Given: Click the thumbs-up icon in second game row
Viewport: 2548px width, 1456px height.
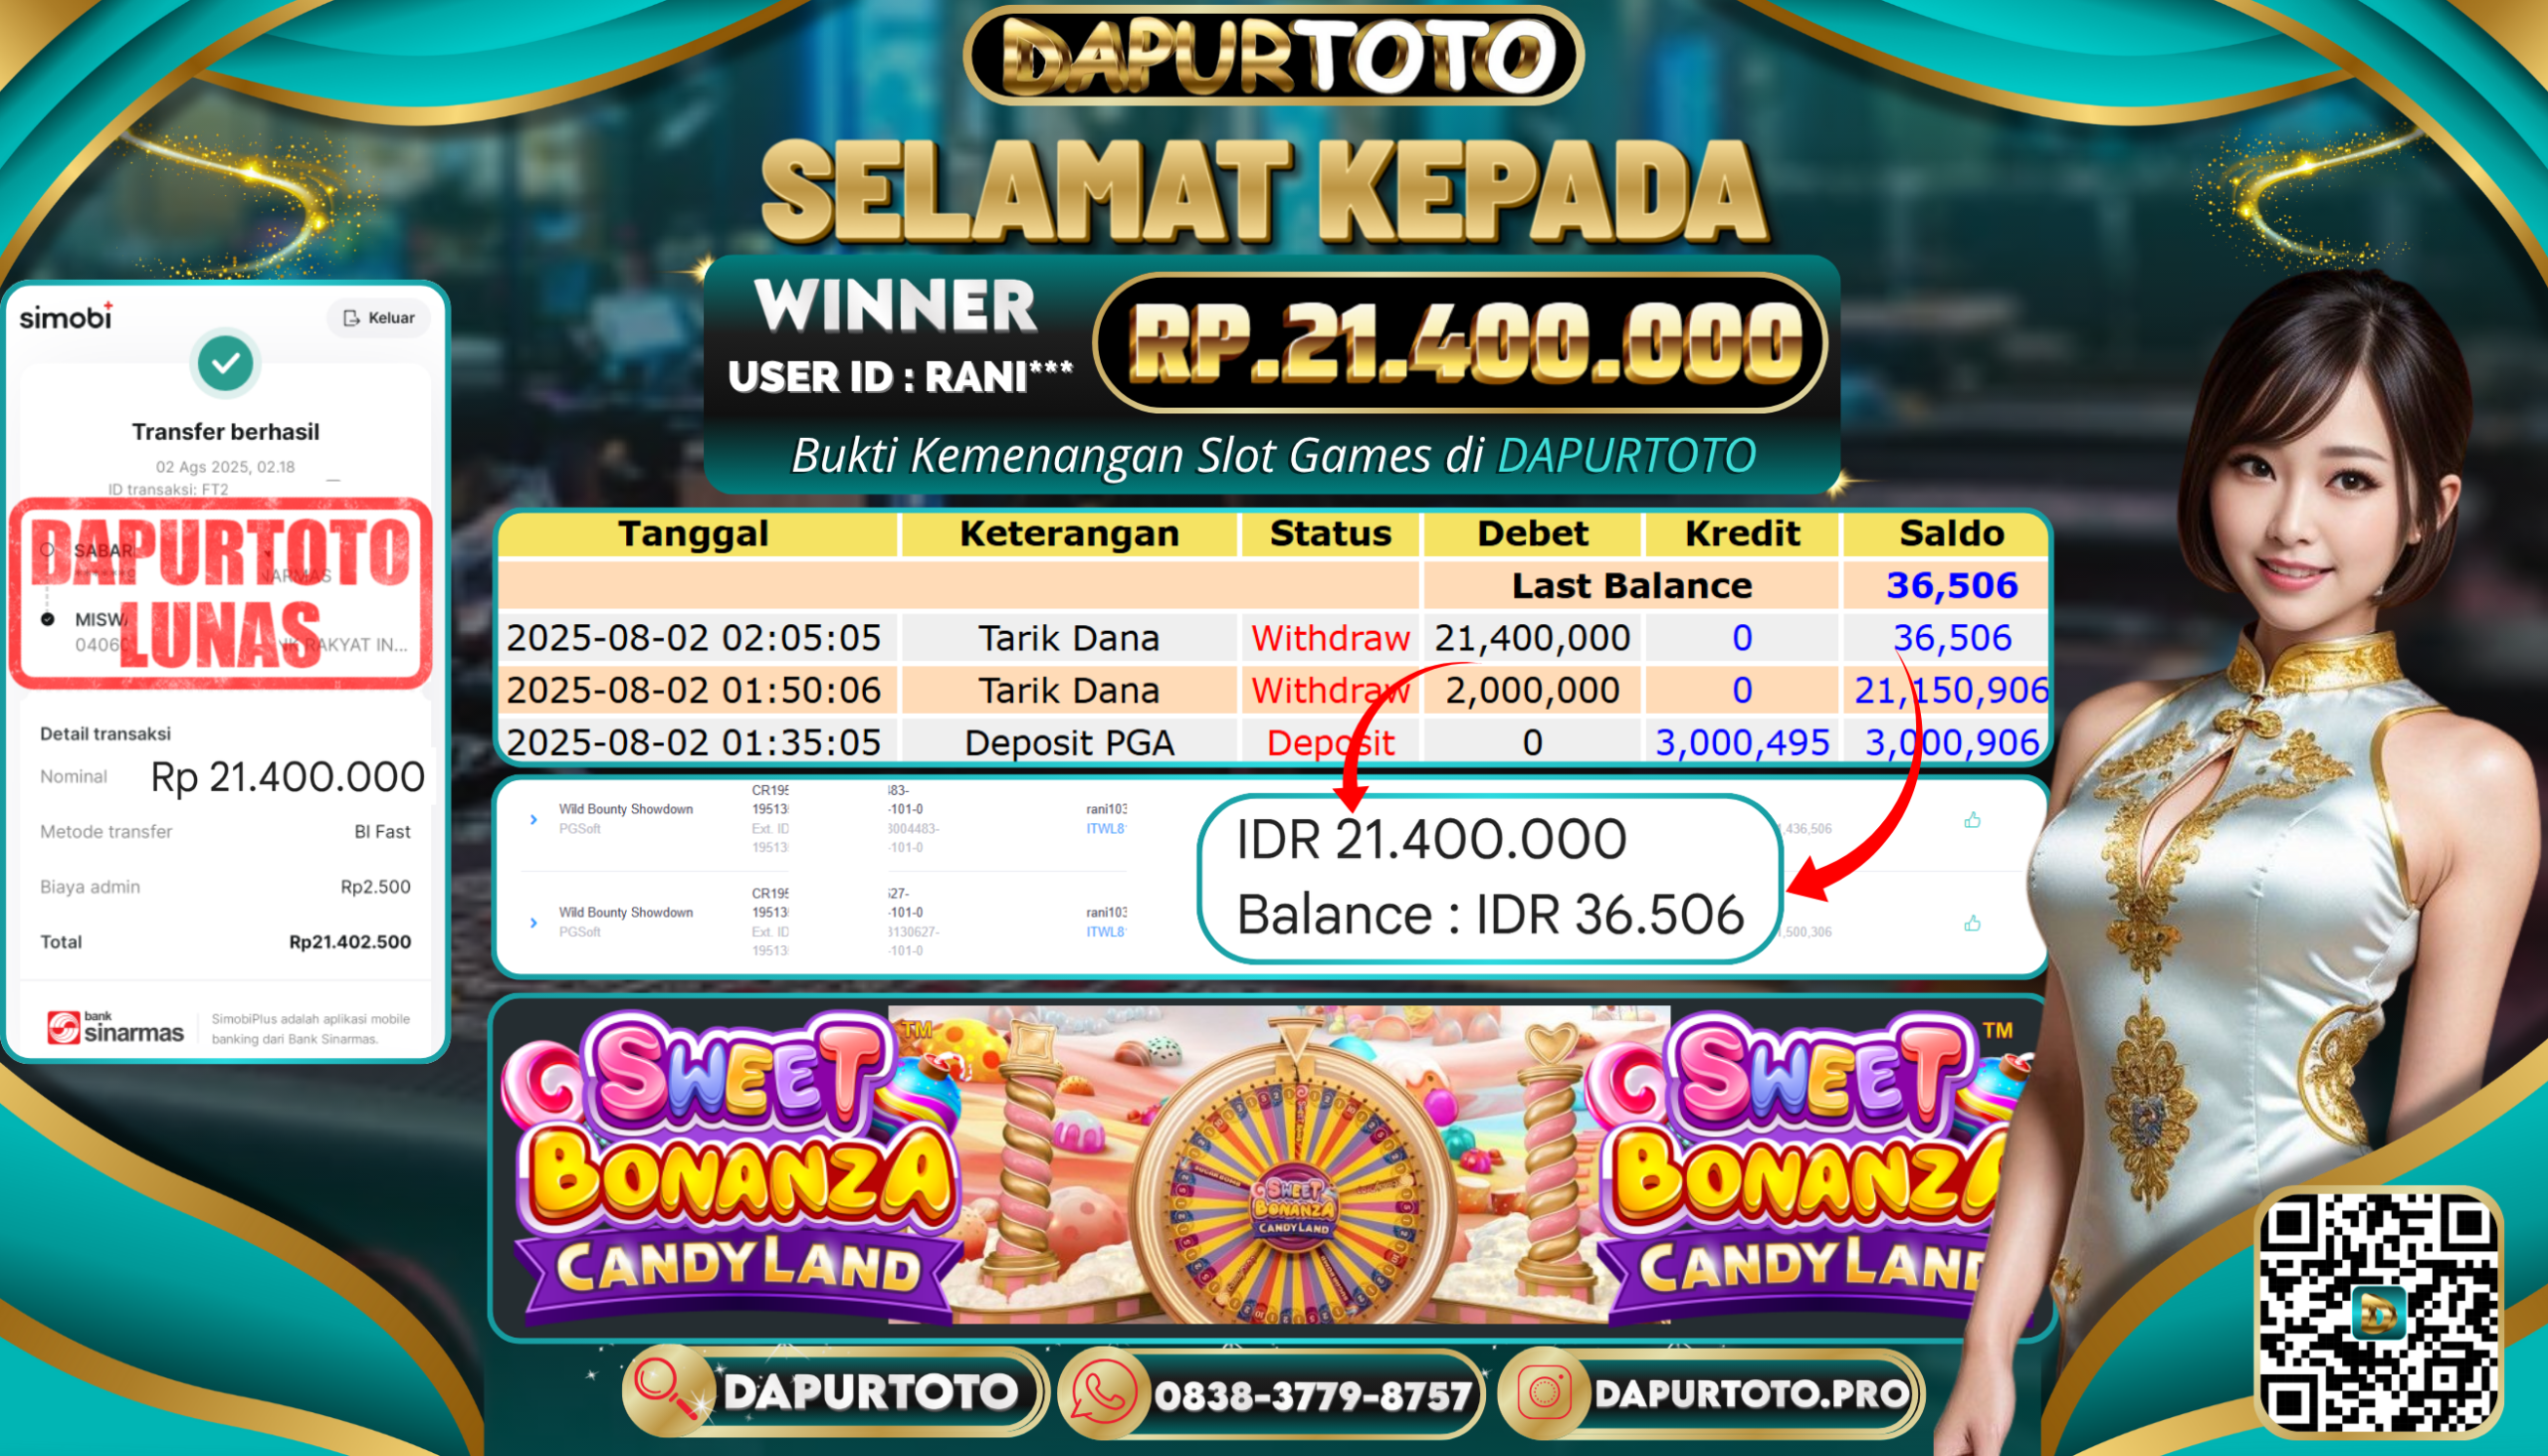Looking at the screenshot, I should pos(1972,923).
